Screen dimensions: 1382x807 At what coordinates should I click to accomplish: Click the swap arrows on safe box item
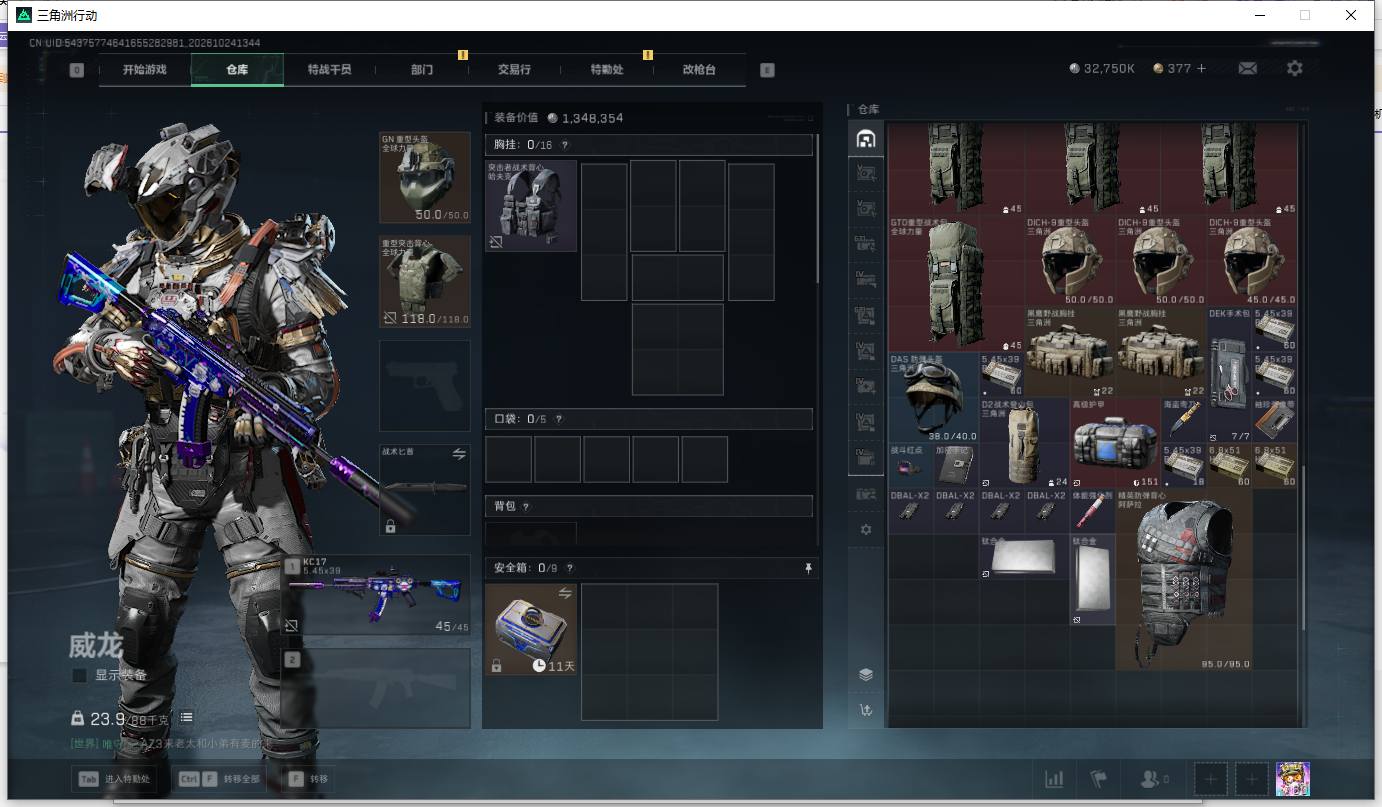click(x=565, y=593)
